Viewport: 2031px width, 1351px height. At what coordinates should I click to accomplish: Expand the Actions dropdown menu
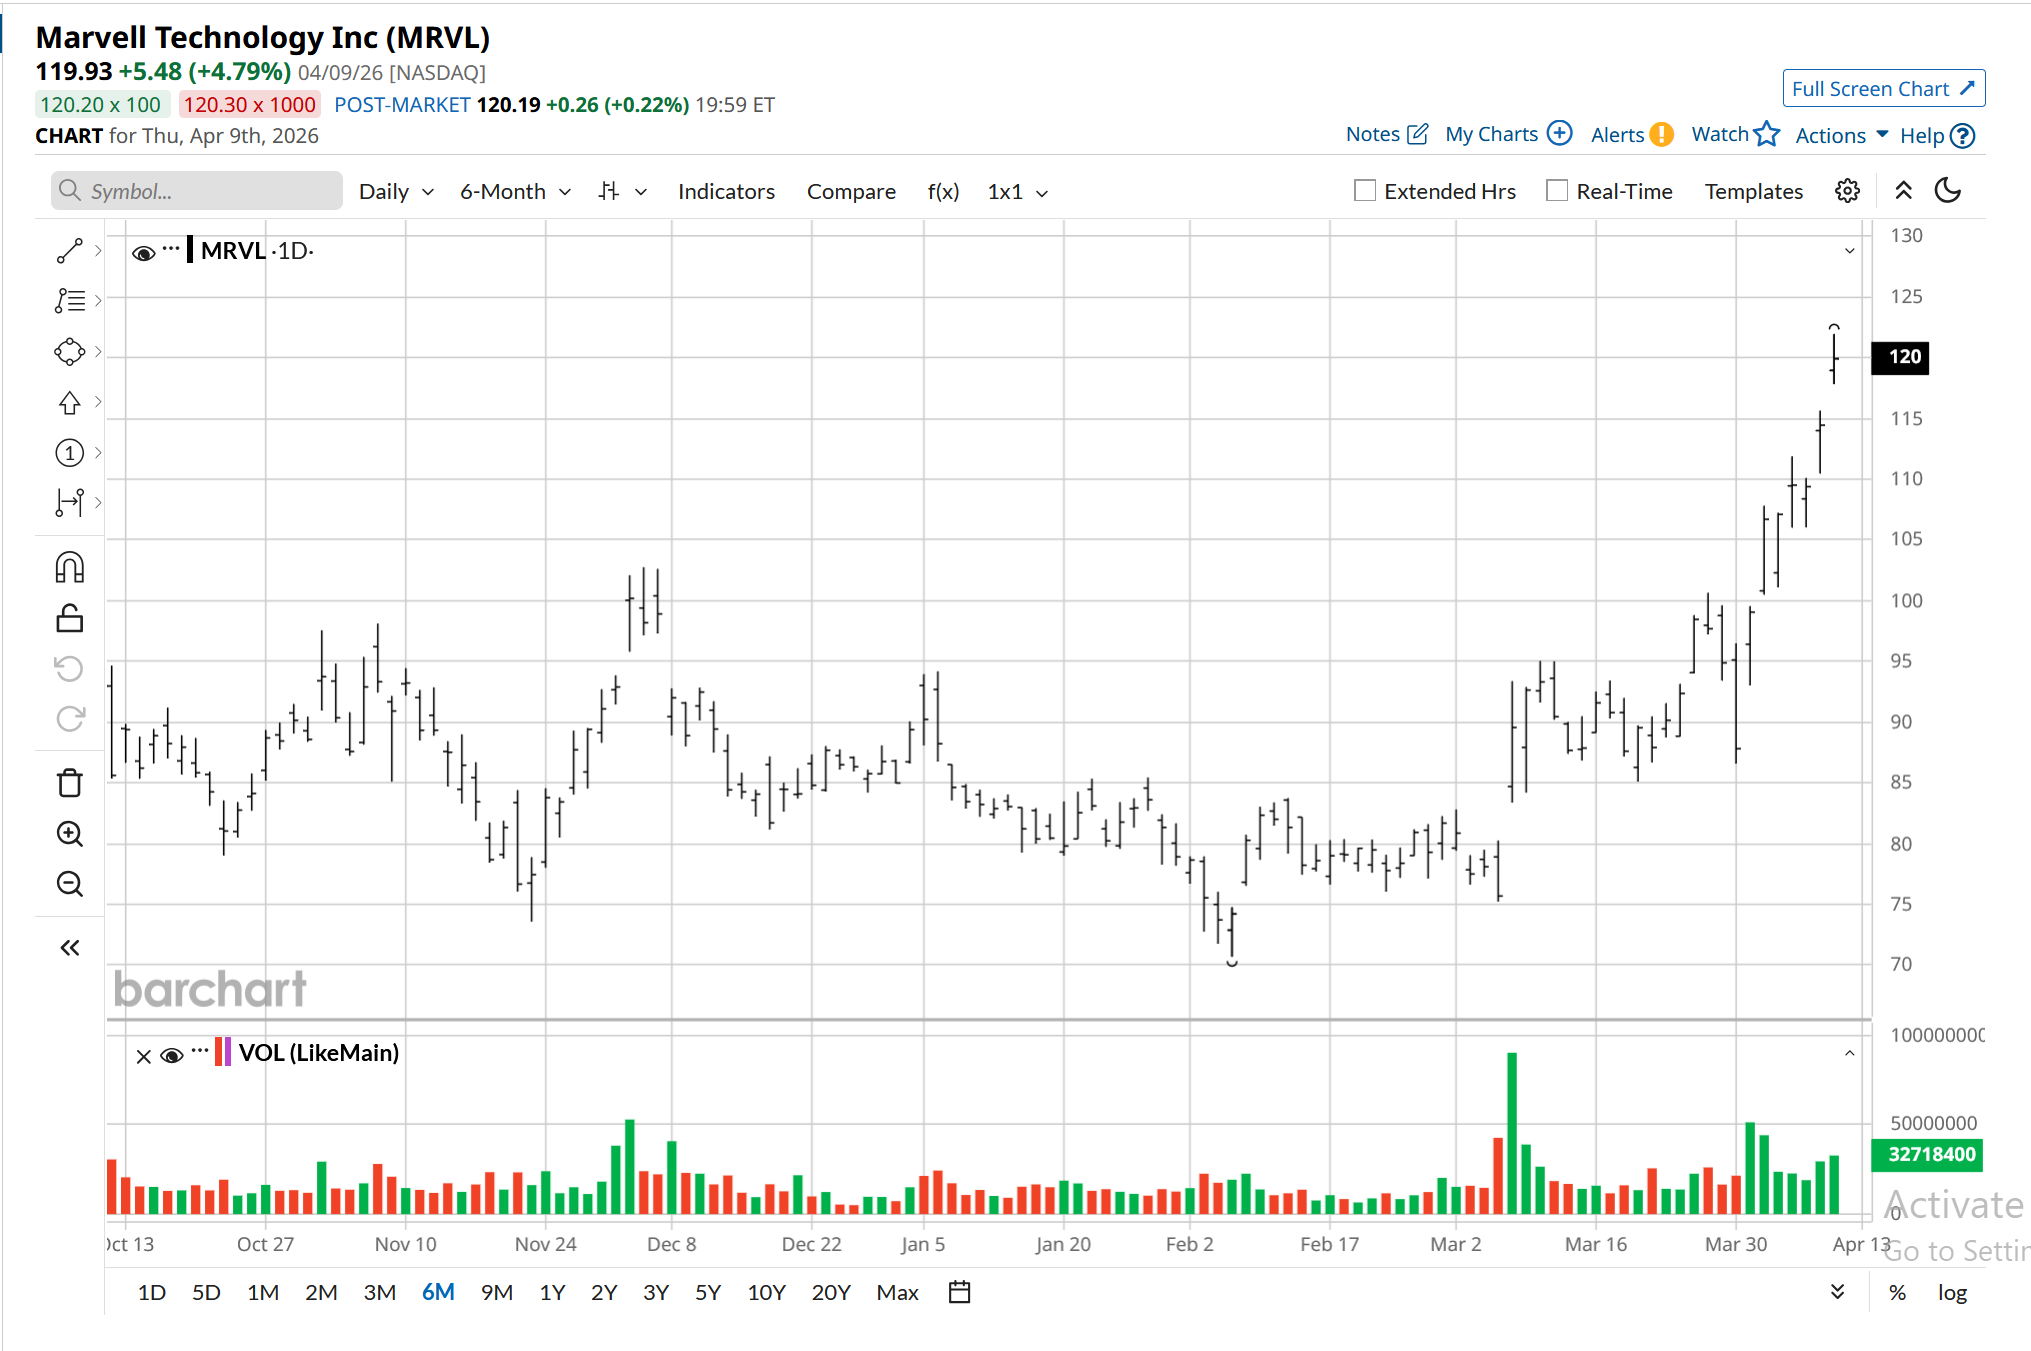pyautogui.click(x=1840, y=135)
